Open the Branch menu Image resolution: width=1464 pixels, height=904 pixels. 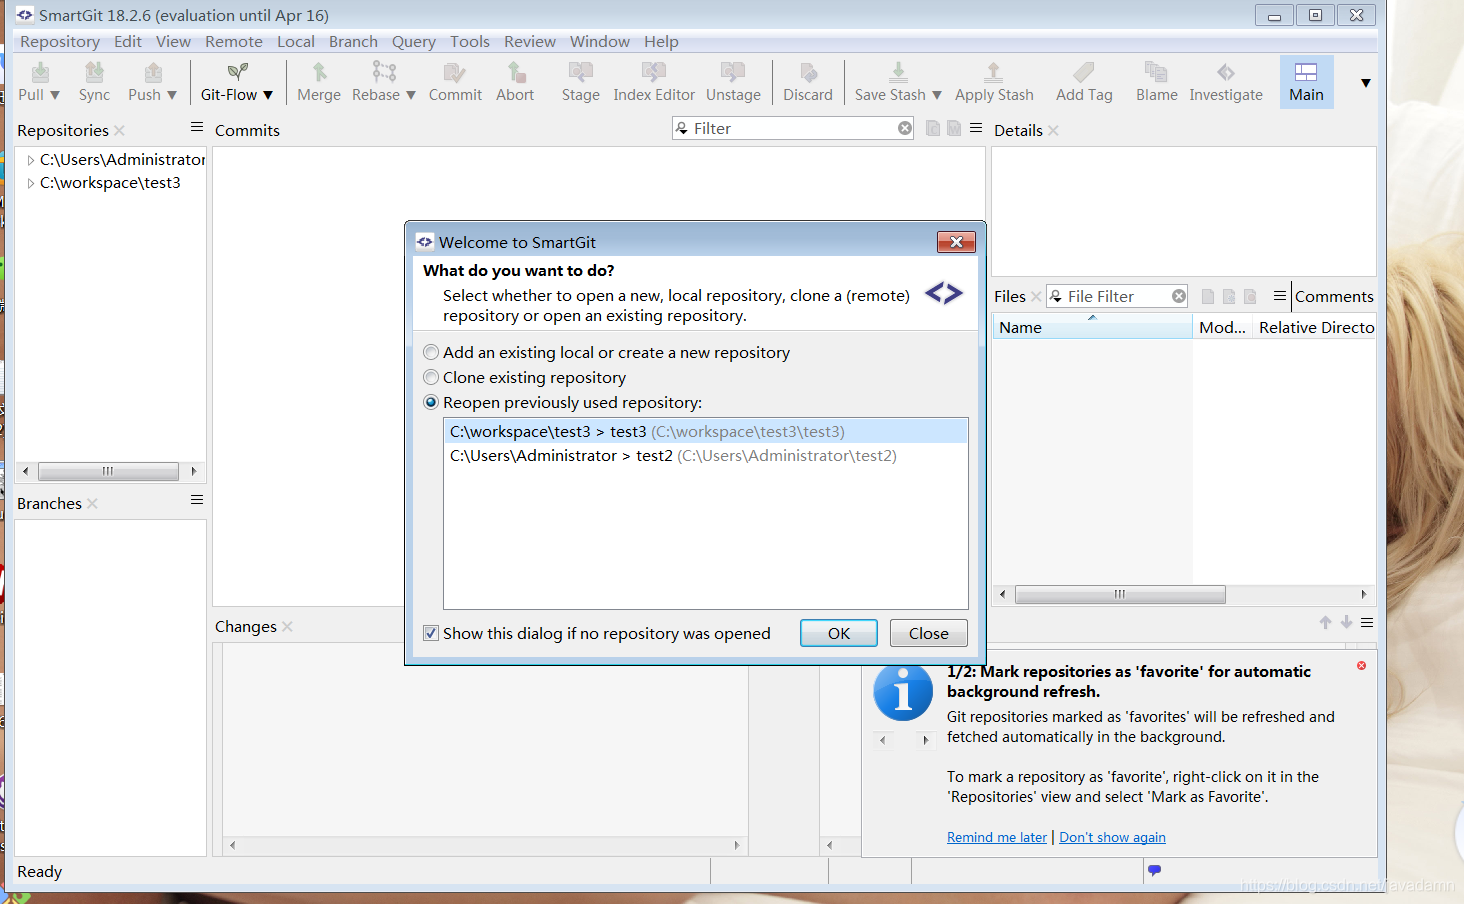pyautogui.click(x=353, y=41)
